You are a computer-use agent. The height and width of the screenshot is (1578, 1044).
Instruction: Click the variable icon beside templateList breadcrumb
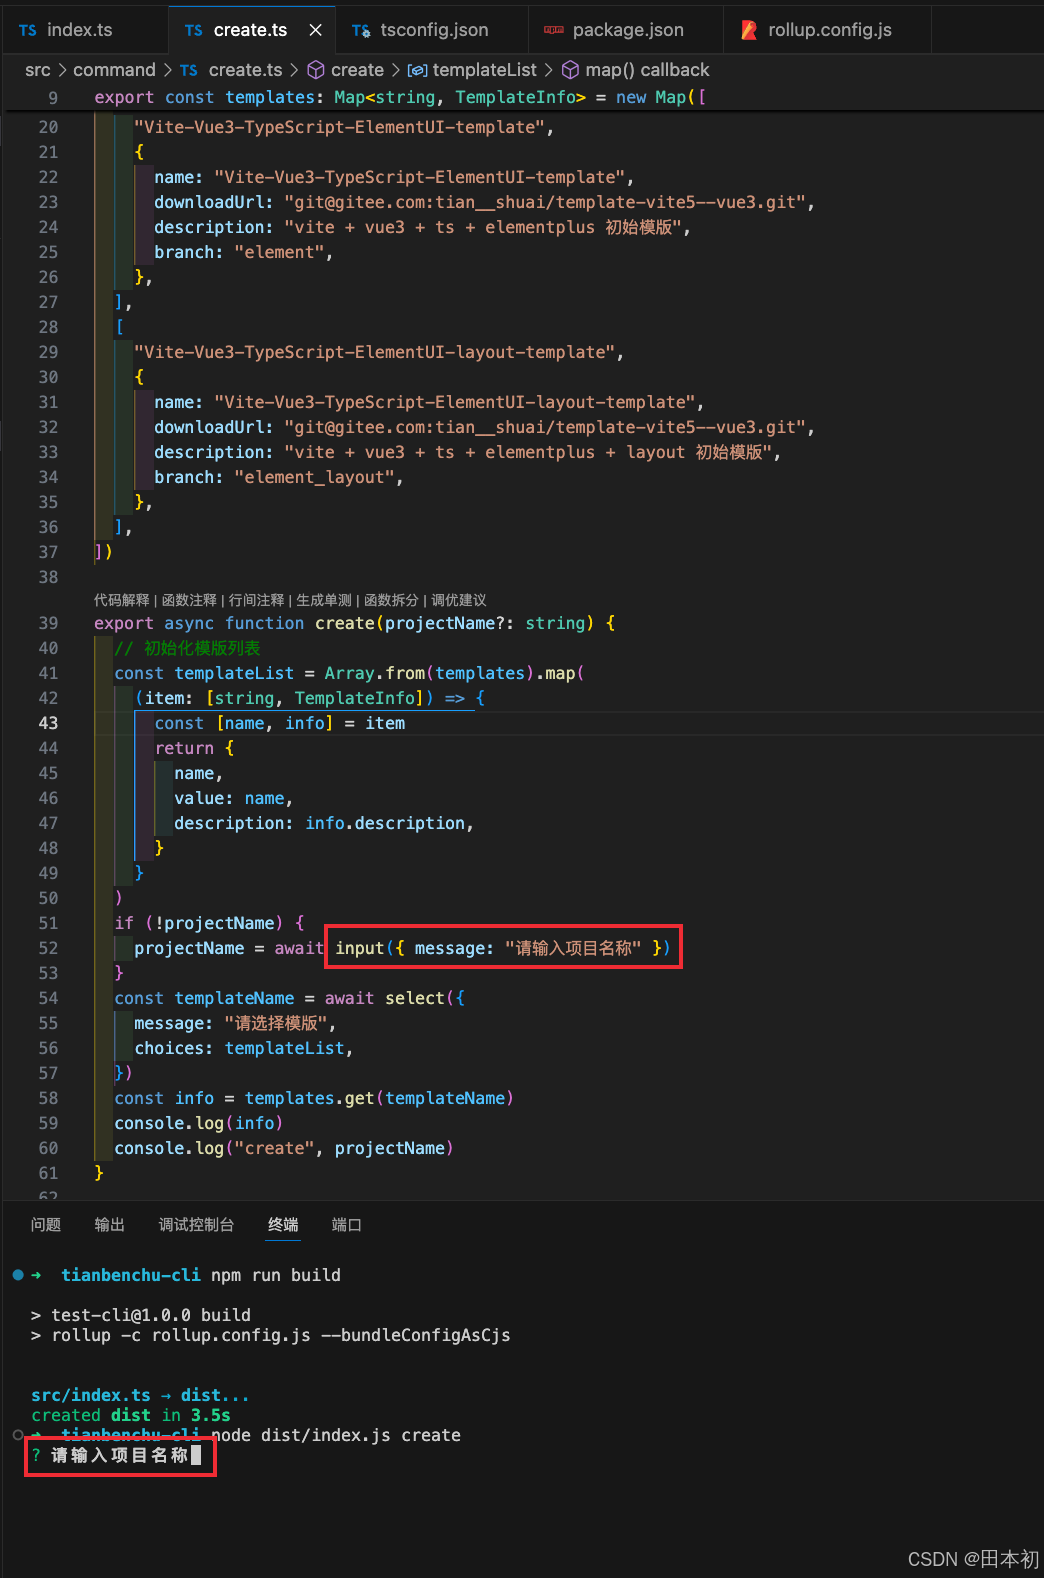(417, 70)
